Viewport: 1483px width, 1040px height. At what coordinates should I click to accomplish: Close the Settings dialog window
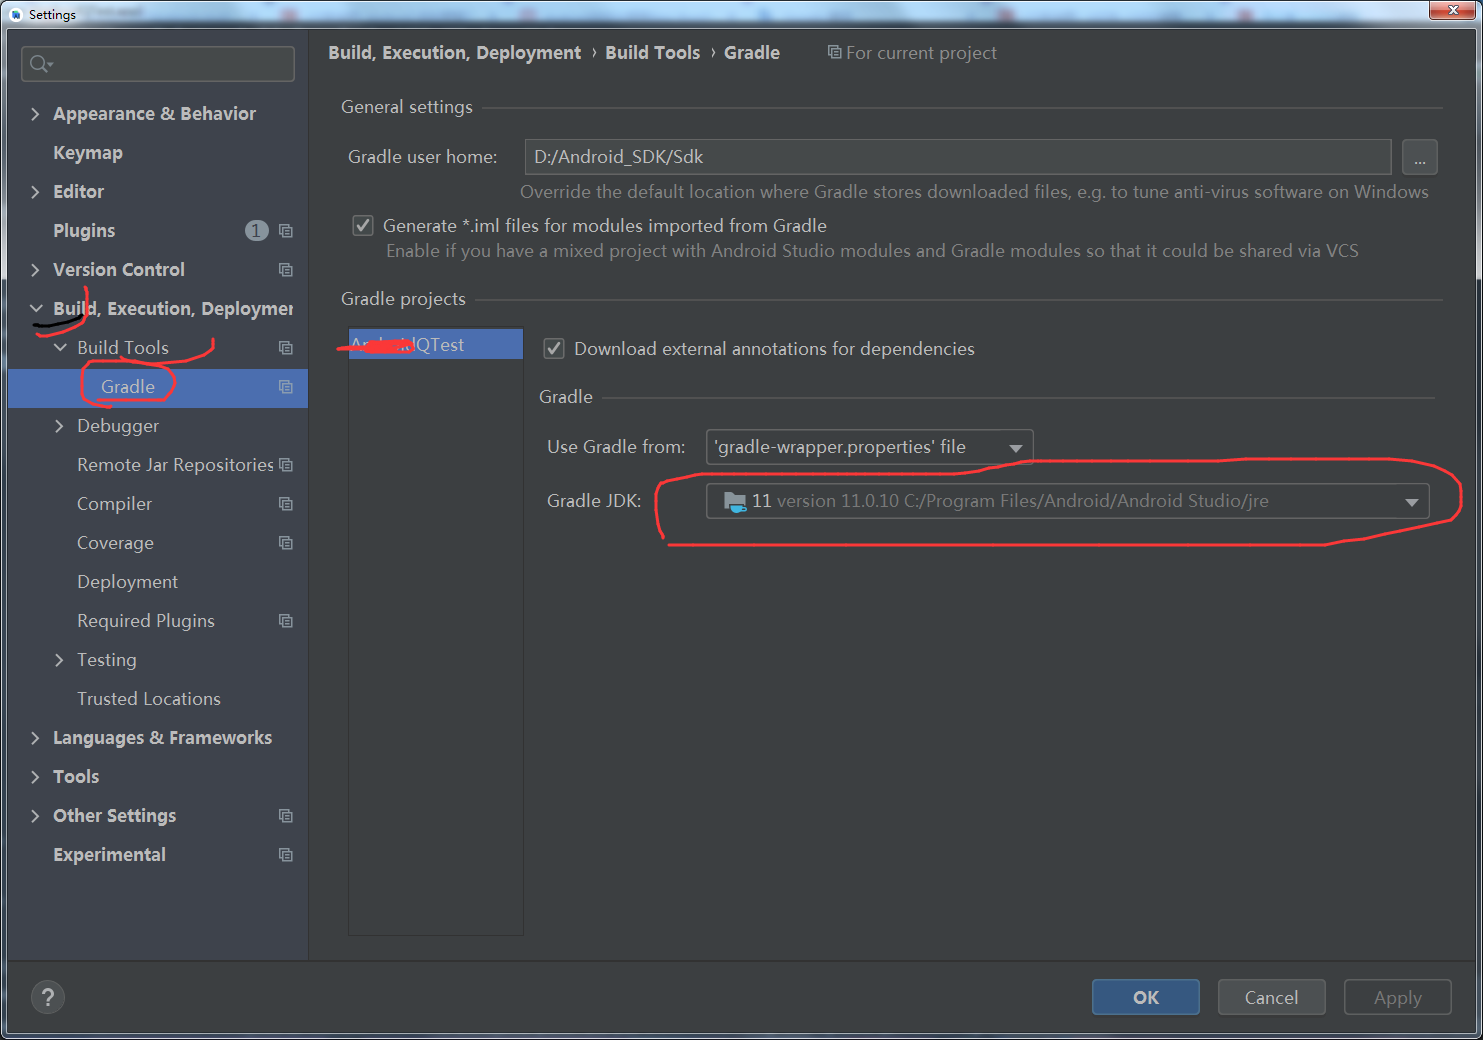[x=1453, y=10]
